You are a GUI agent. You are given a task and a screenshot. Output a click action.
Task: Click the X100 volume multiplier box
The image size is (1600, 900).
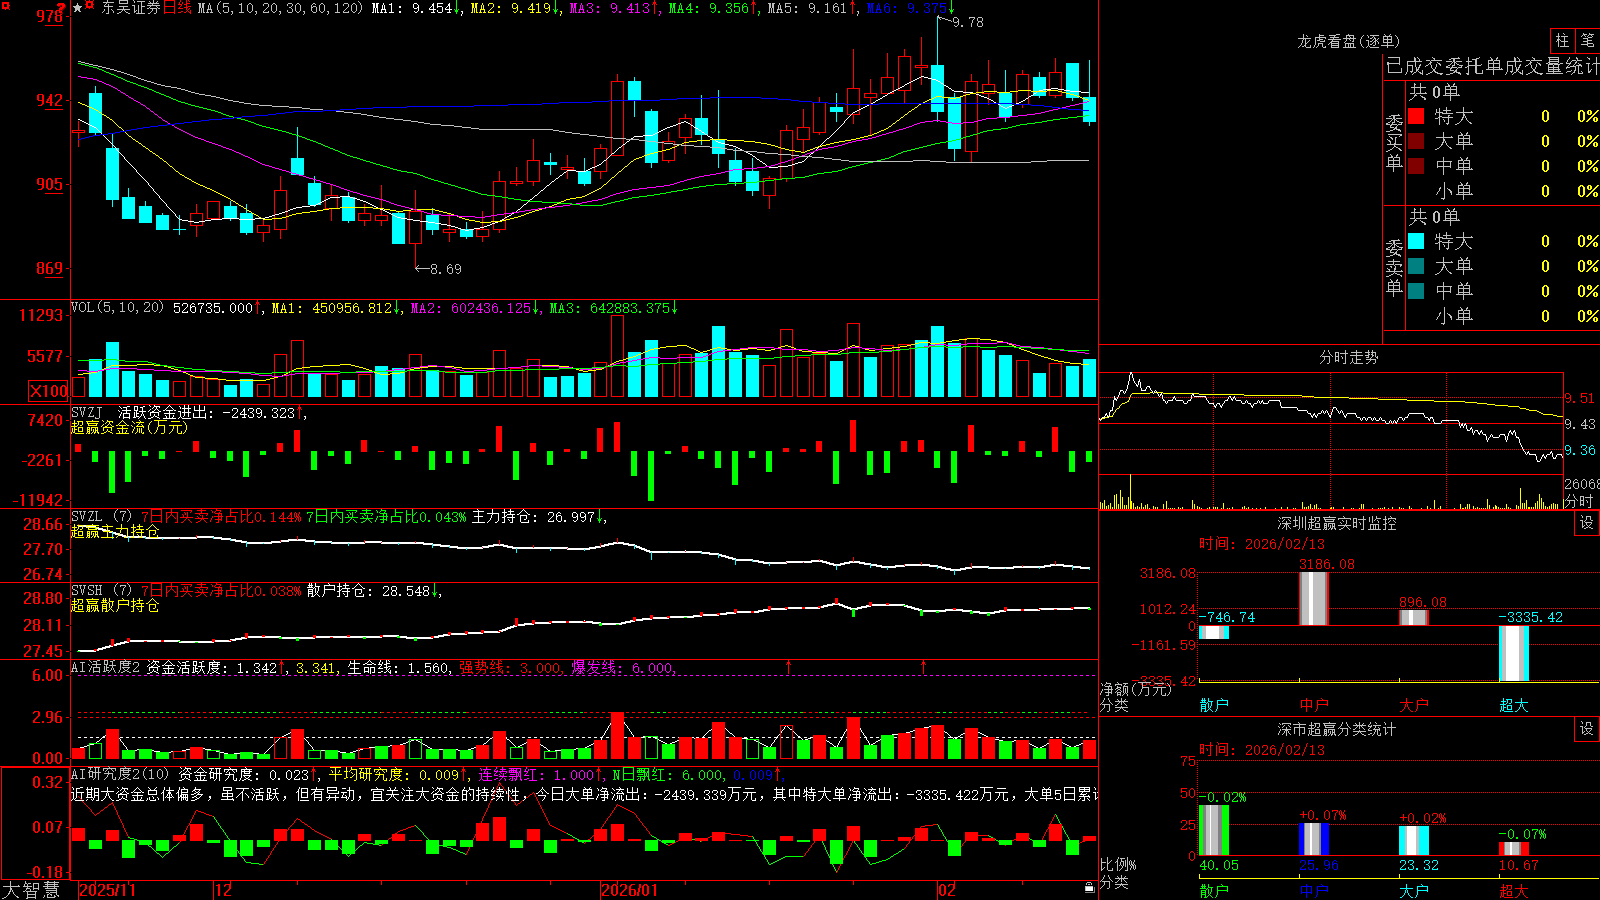point(48,391)
